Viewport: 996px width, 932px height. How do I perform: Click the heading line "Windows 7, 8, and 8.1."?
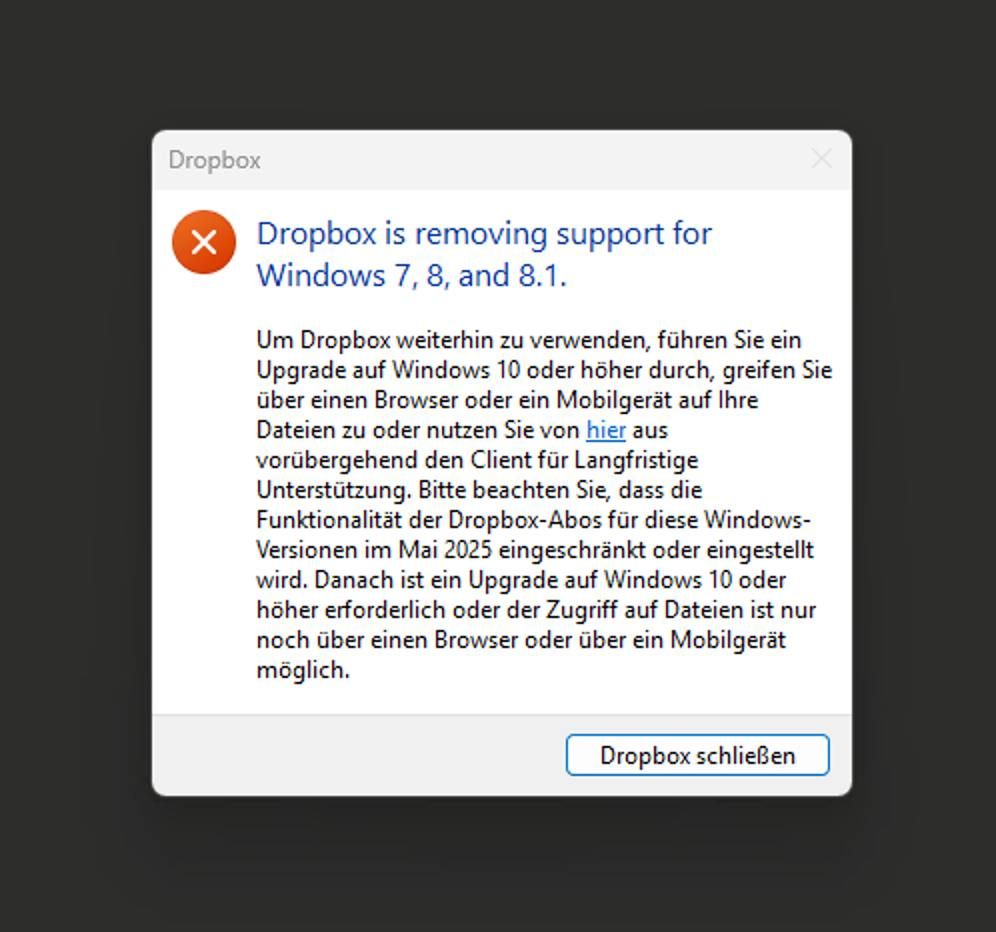pyautogui.click(x=411, y=276)
